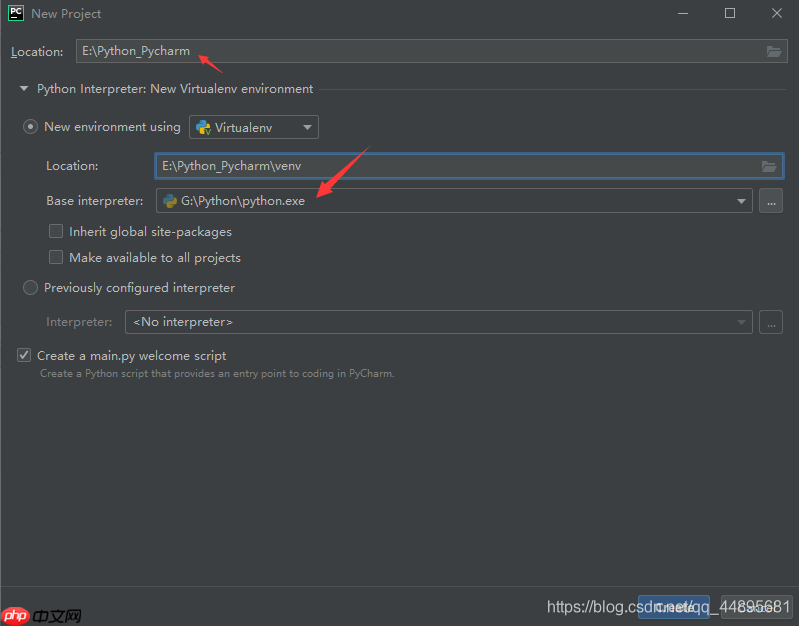Uncheck Create a main.py welcome script
Image resolution: width=799 pixels, height=626 pixels.
(x=24, y=355)
